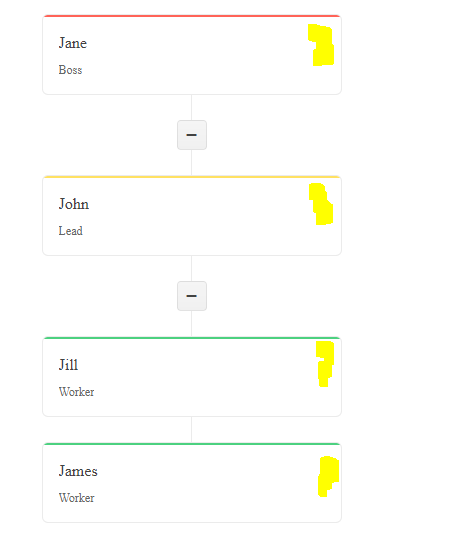Click the Worker title under Jill
Viewport: 466px width, 538px height.
[77, 392]
